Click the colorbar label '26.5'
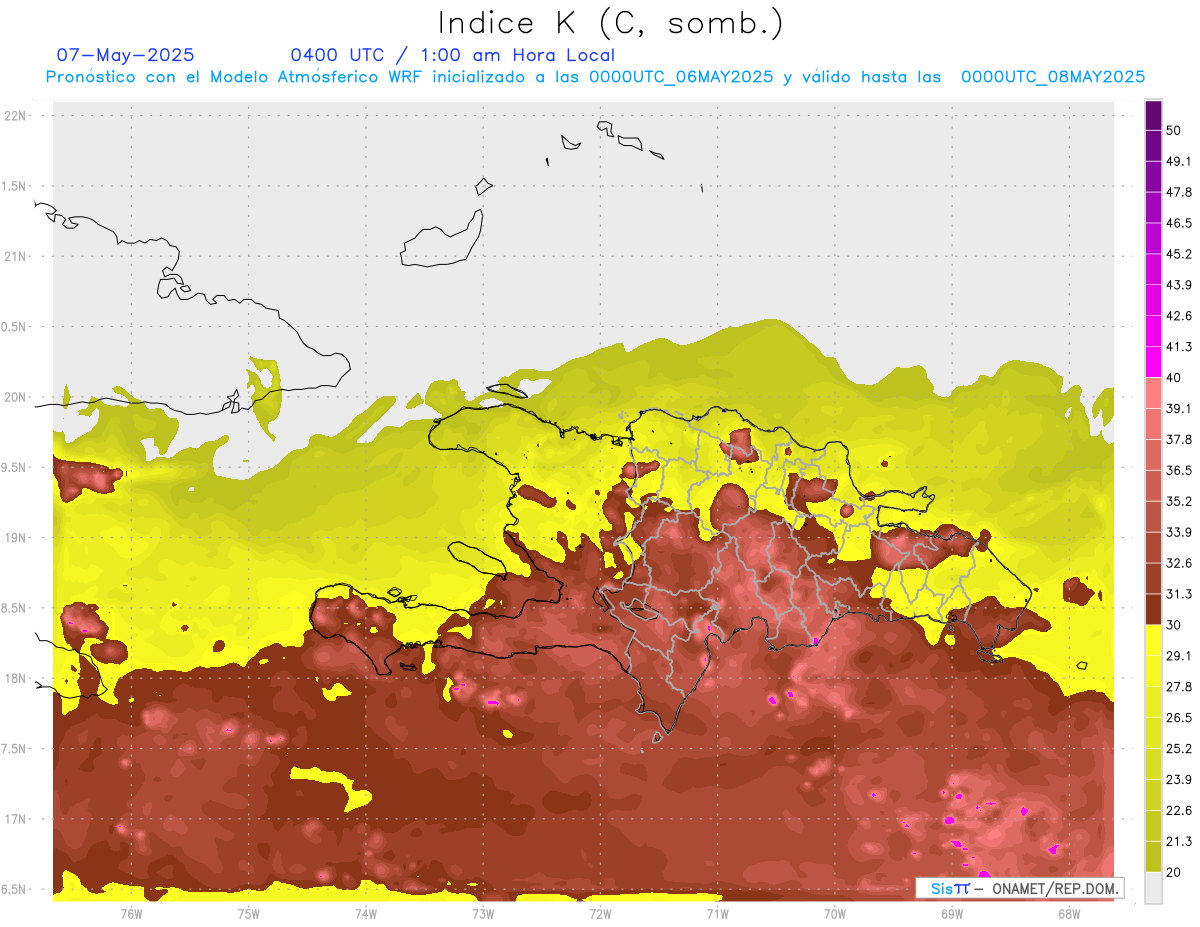1200x927 pixels. click(x=1178, y=718)
